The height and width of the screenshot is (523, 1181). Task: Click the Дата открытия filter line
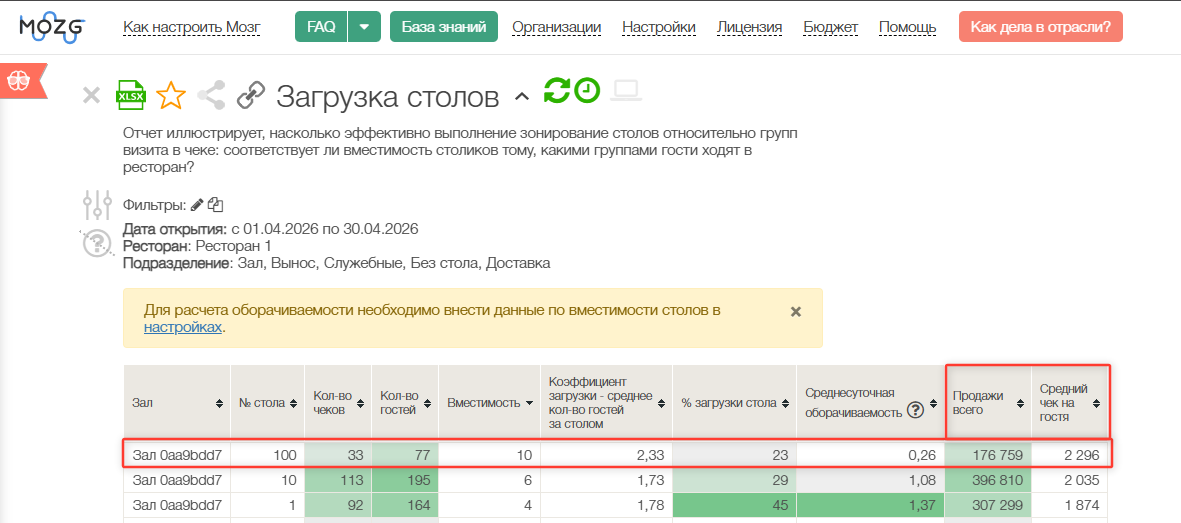[x=270, y=228]
